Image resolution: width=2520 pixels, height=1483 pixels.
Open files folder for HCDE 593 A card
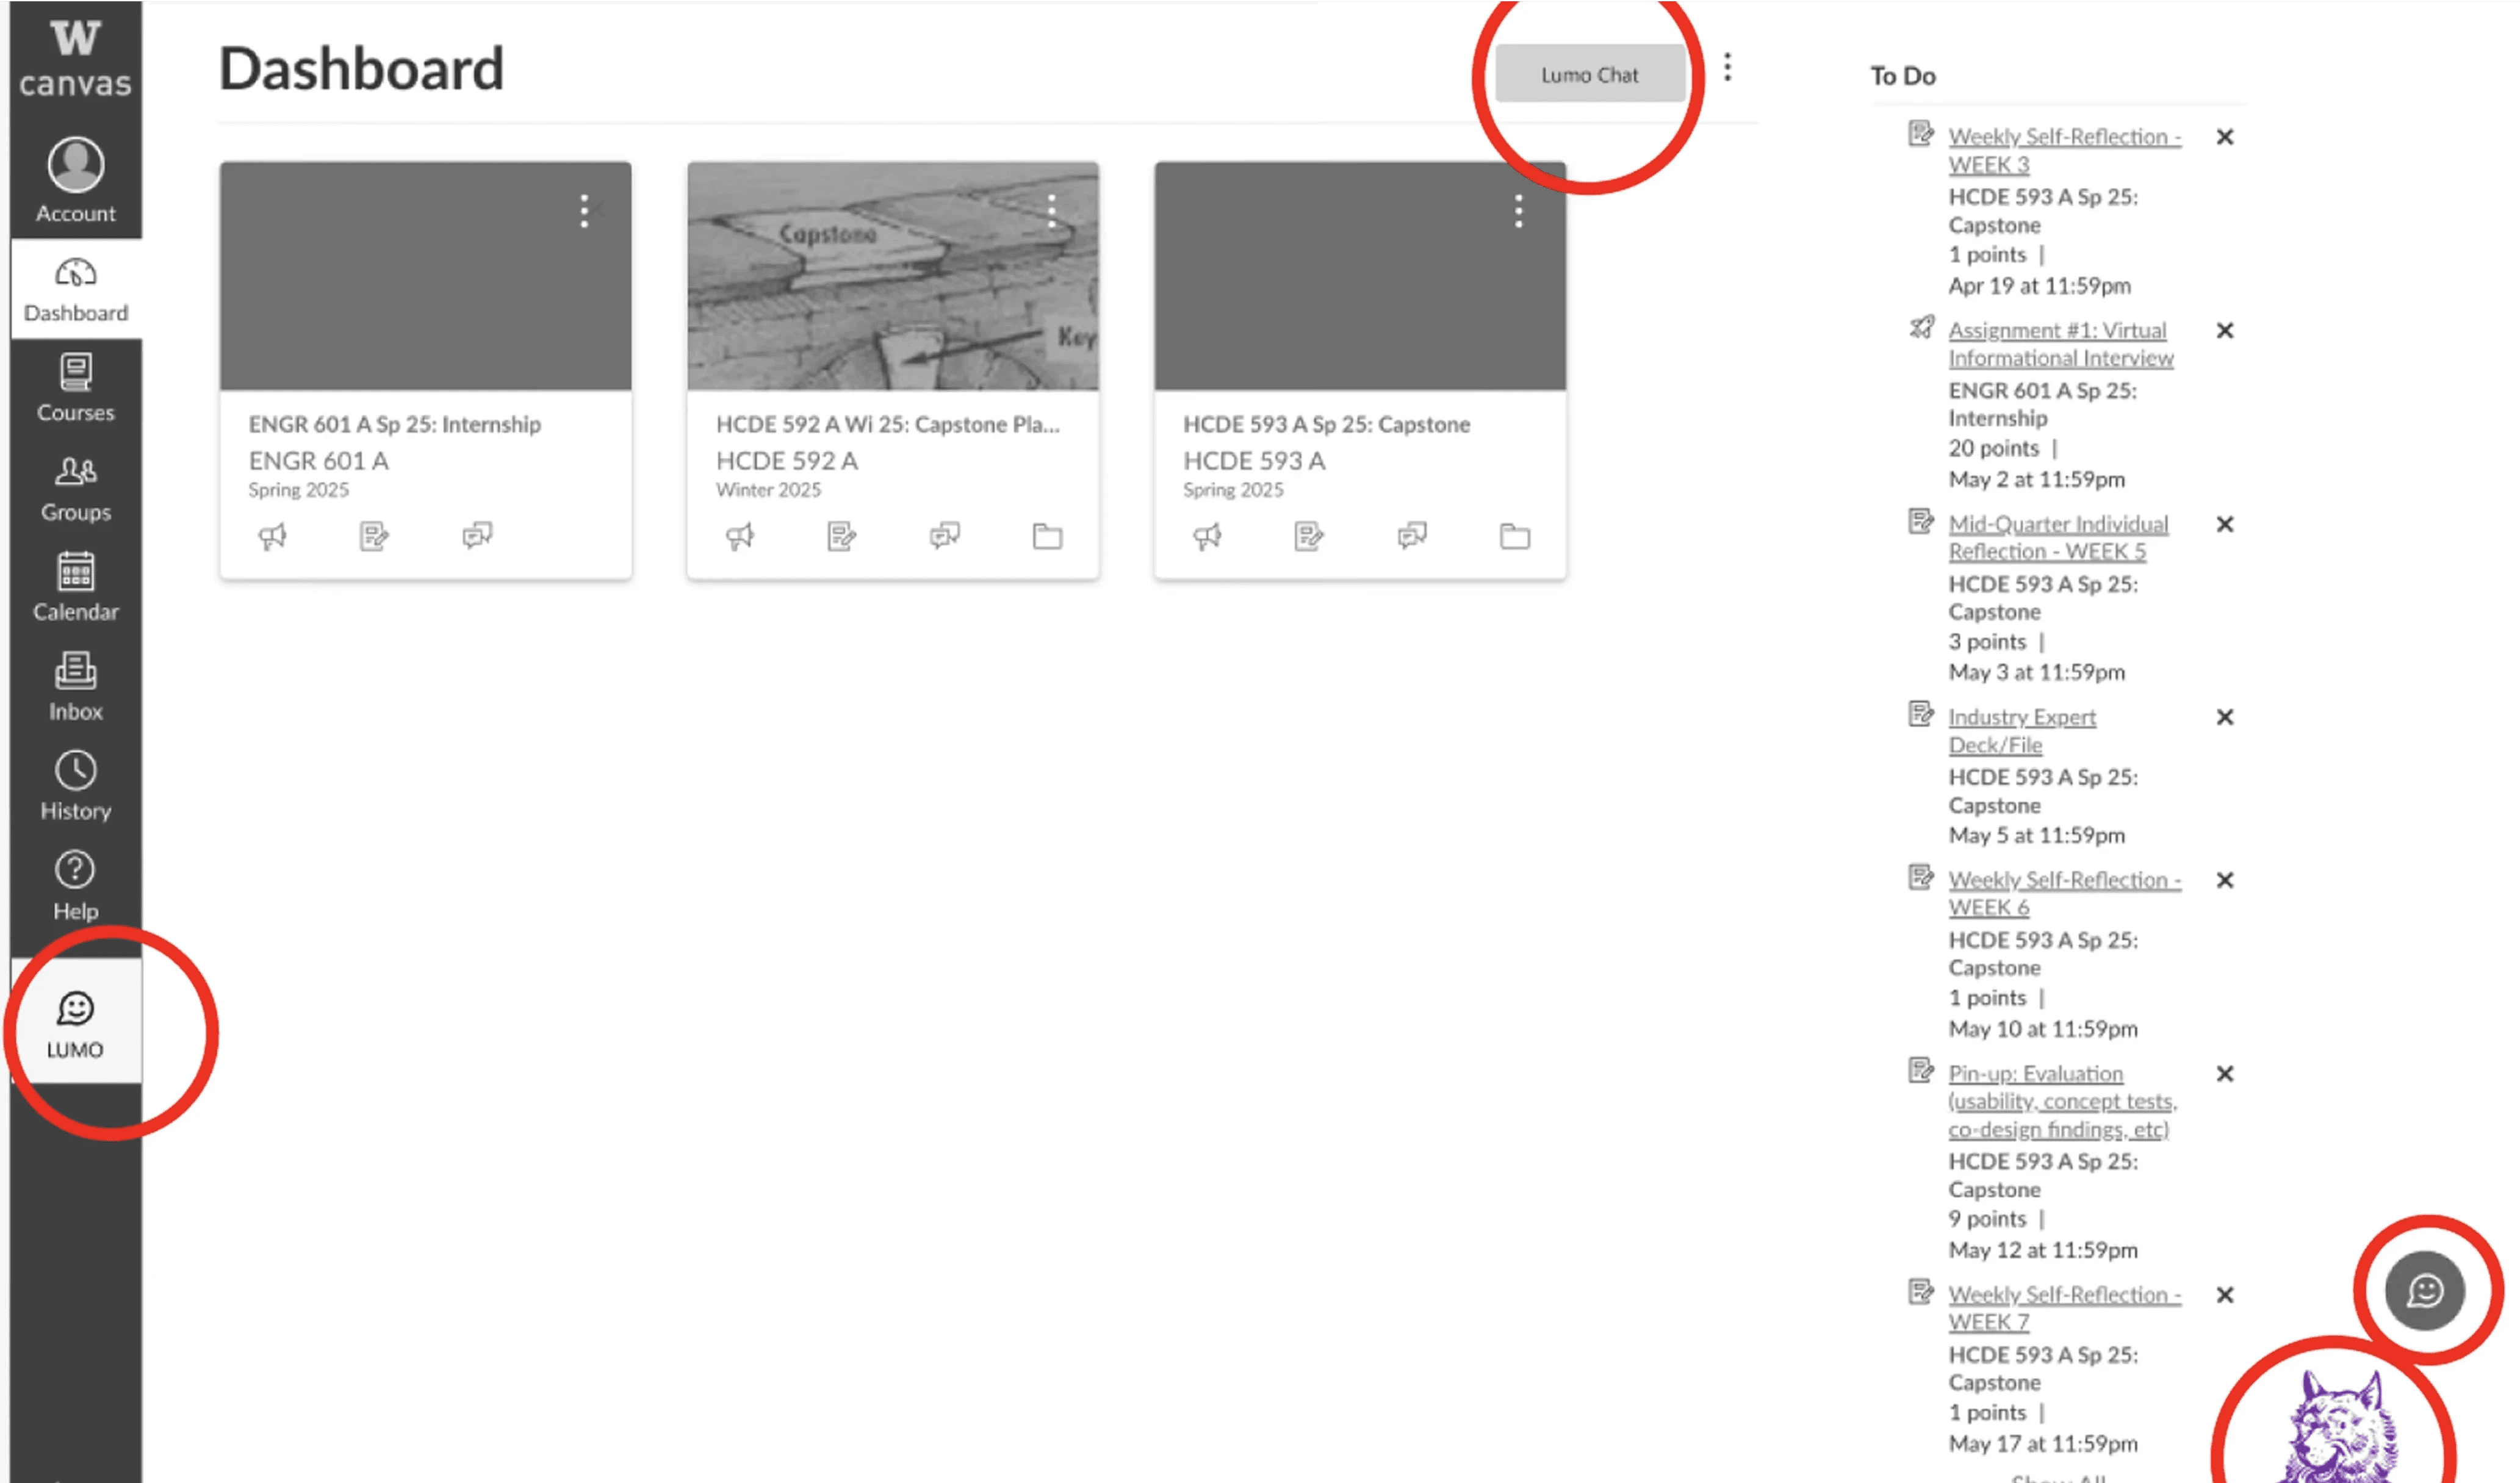click(x=1514, y=536)
